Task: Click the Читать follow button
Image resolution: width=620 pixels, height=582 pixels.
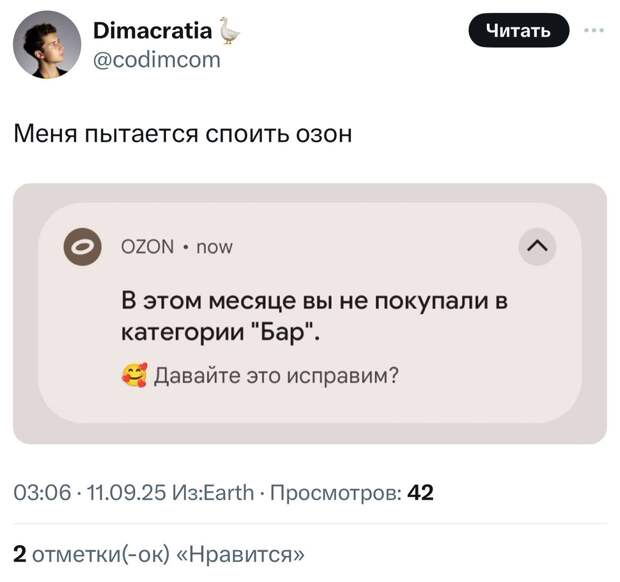Action: [x=519, y=30]
